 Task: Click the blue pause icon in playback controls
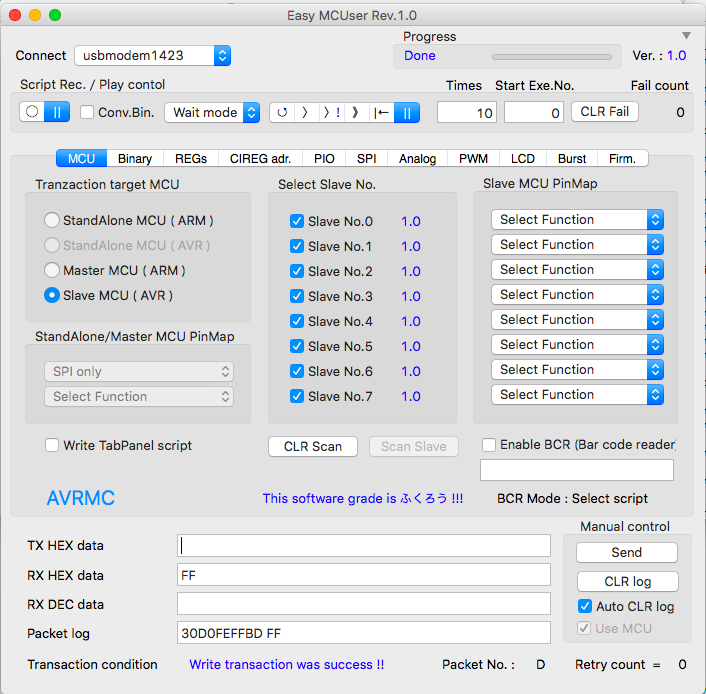pyautogui.click(x=406, y=113)
